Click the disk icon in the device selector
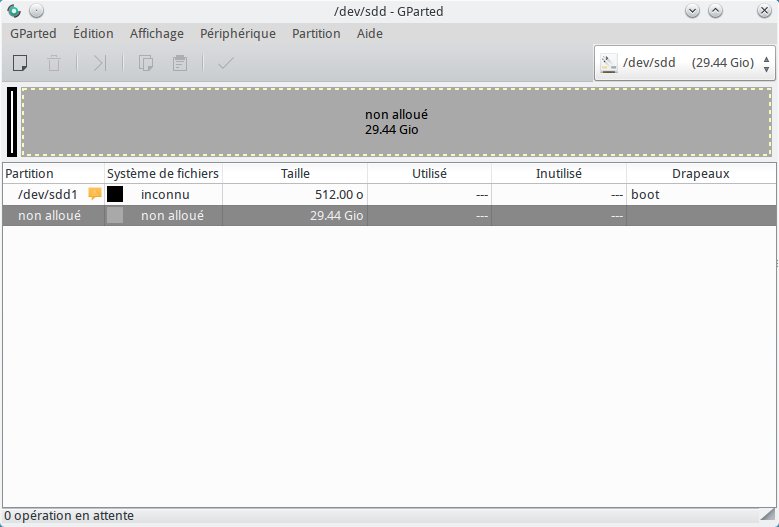This screenshot has height=527, width=779. [609, 63]
